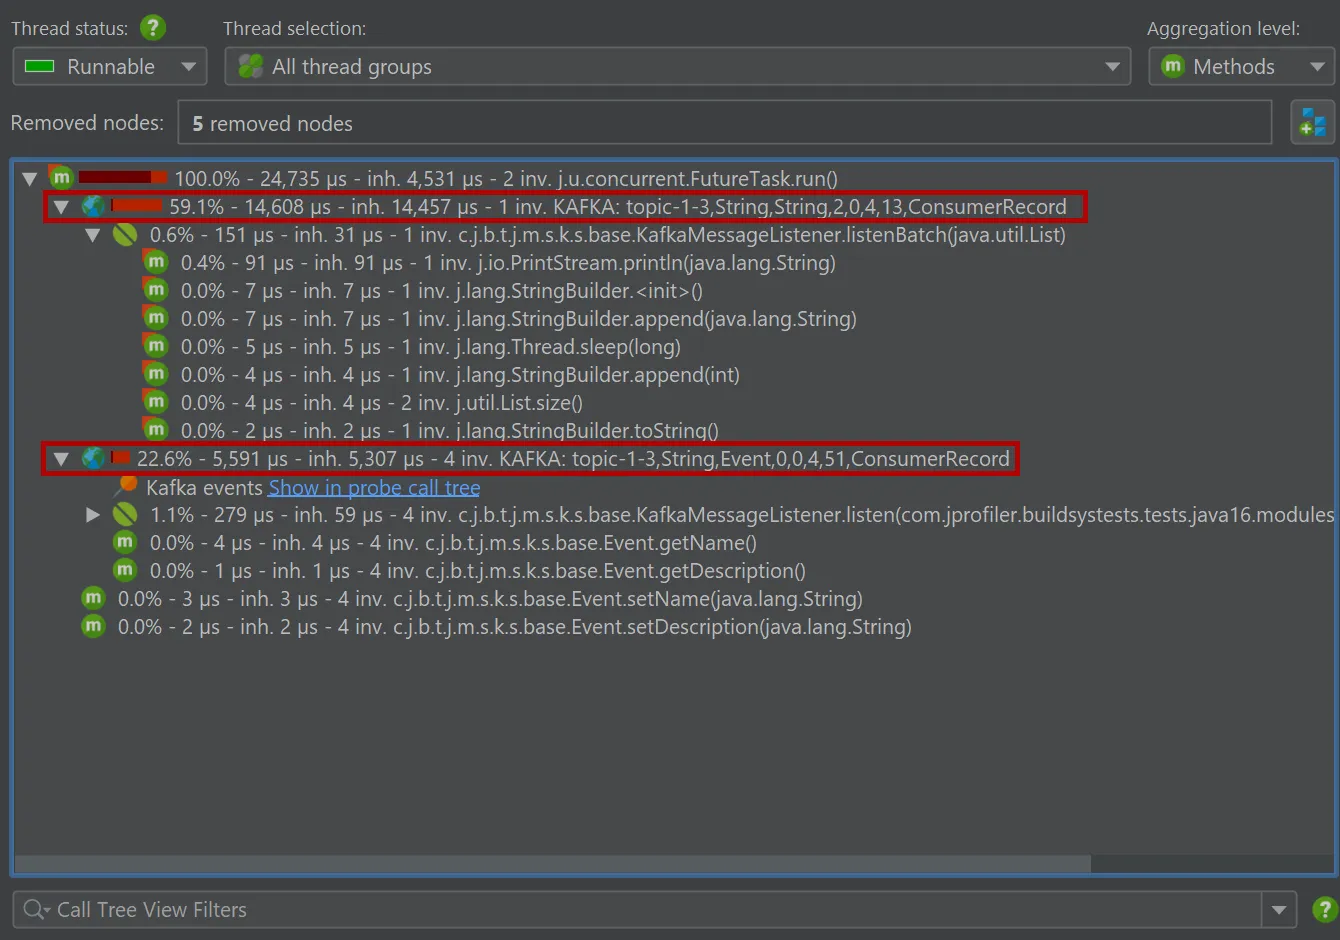The width and height of the screenshot is (1340, 940).
Task: Click the green icon of KafkaMessageListener.listen row
Action: point(125,514)
